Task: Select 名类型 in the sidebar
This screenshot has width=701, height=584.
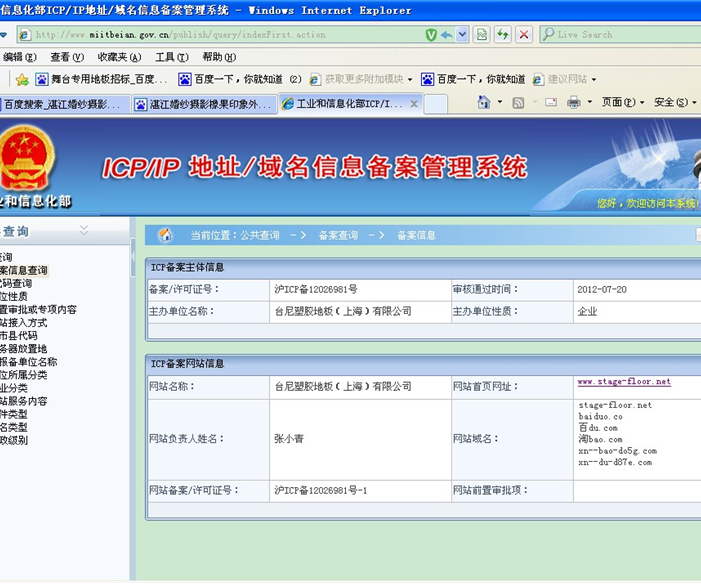Action: 14,427
